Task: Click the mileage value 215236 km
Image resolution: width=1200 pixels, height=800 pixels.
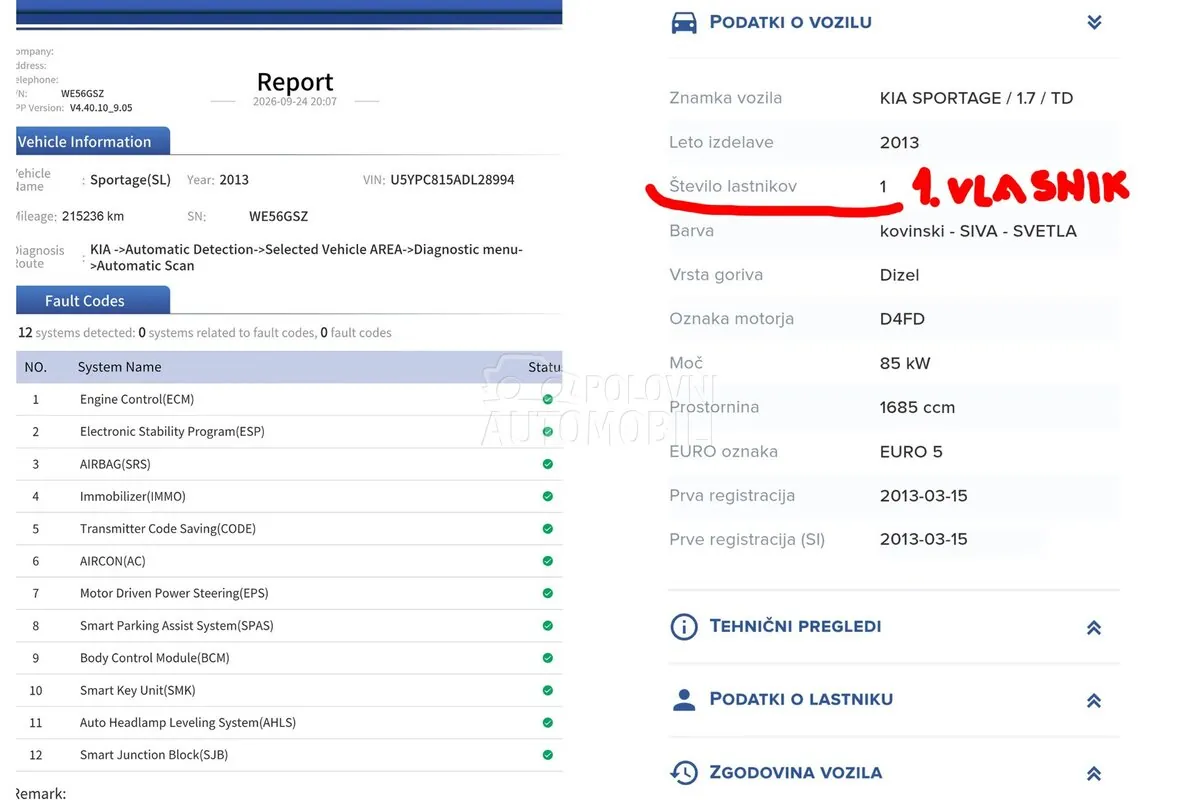Action: tap(93, 216)
